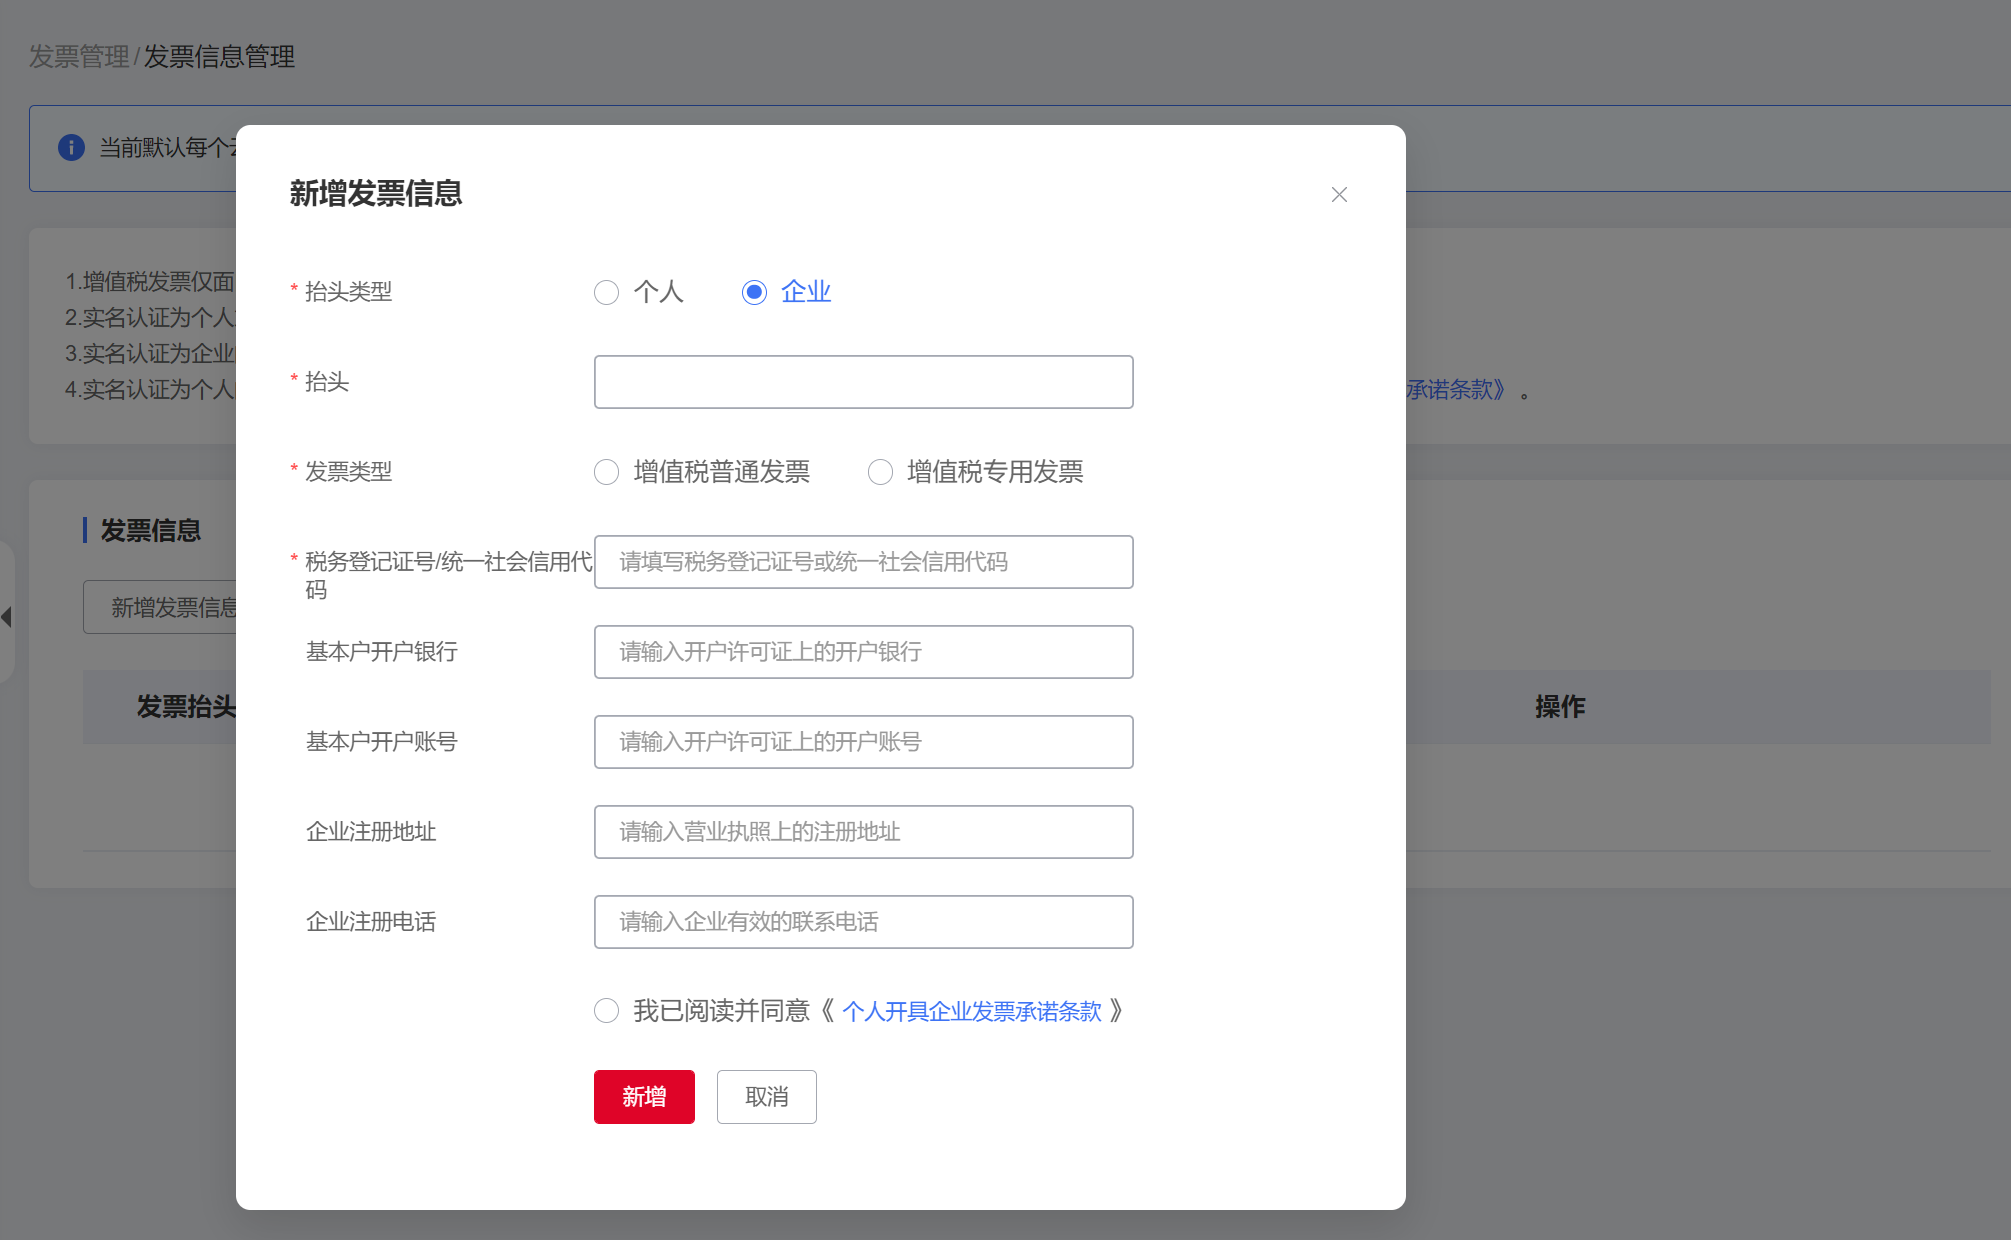Select the 企业 radio option

pos(754,292)
